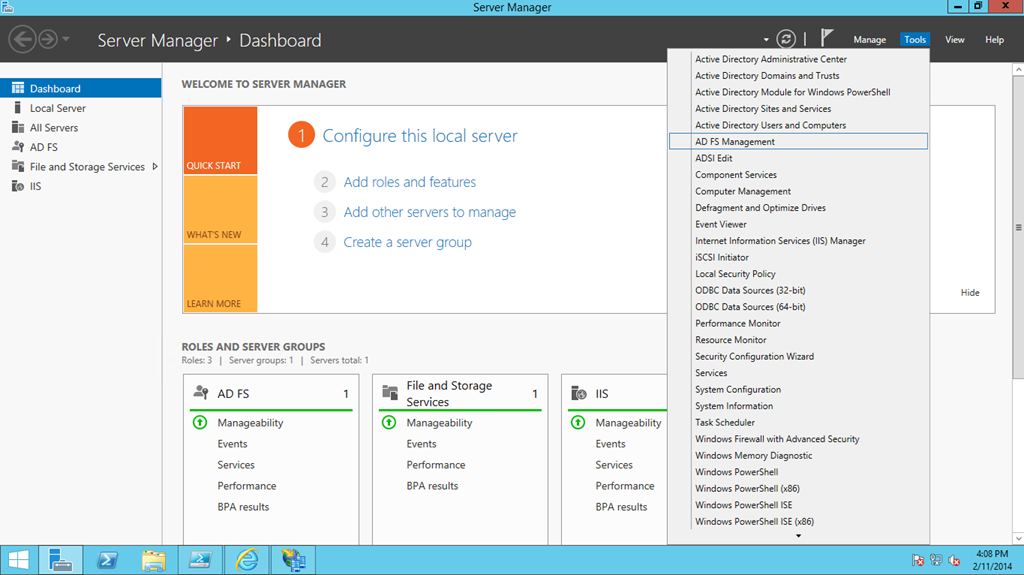Hide the welcome tile

pos(970,293)
